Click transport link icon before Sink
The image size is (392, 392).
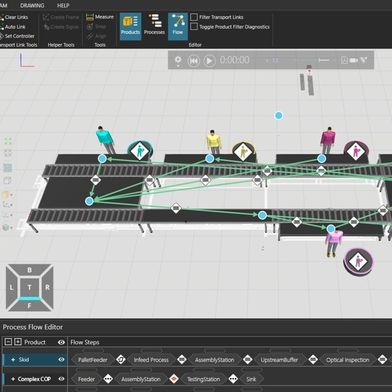[233, 379]
